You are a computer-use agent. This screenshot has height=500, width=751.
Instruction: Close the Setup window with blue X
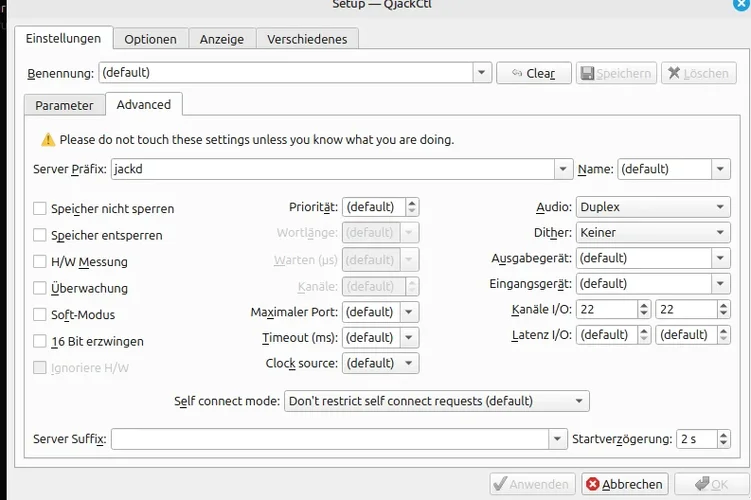(742, 4)
